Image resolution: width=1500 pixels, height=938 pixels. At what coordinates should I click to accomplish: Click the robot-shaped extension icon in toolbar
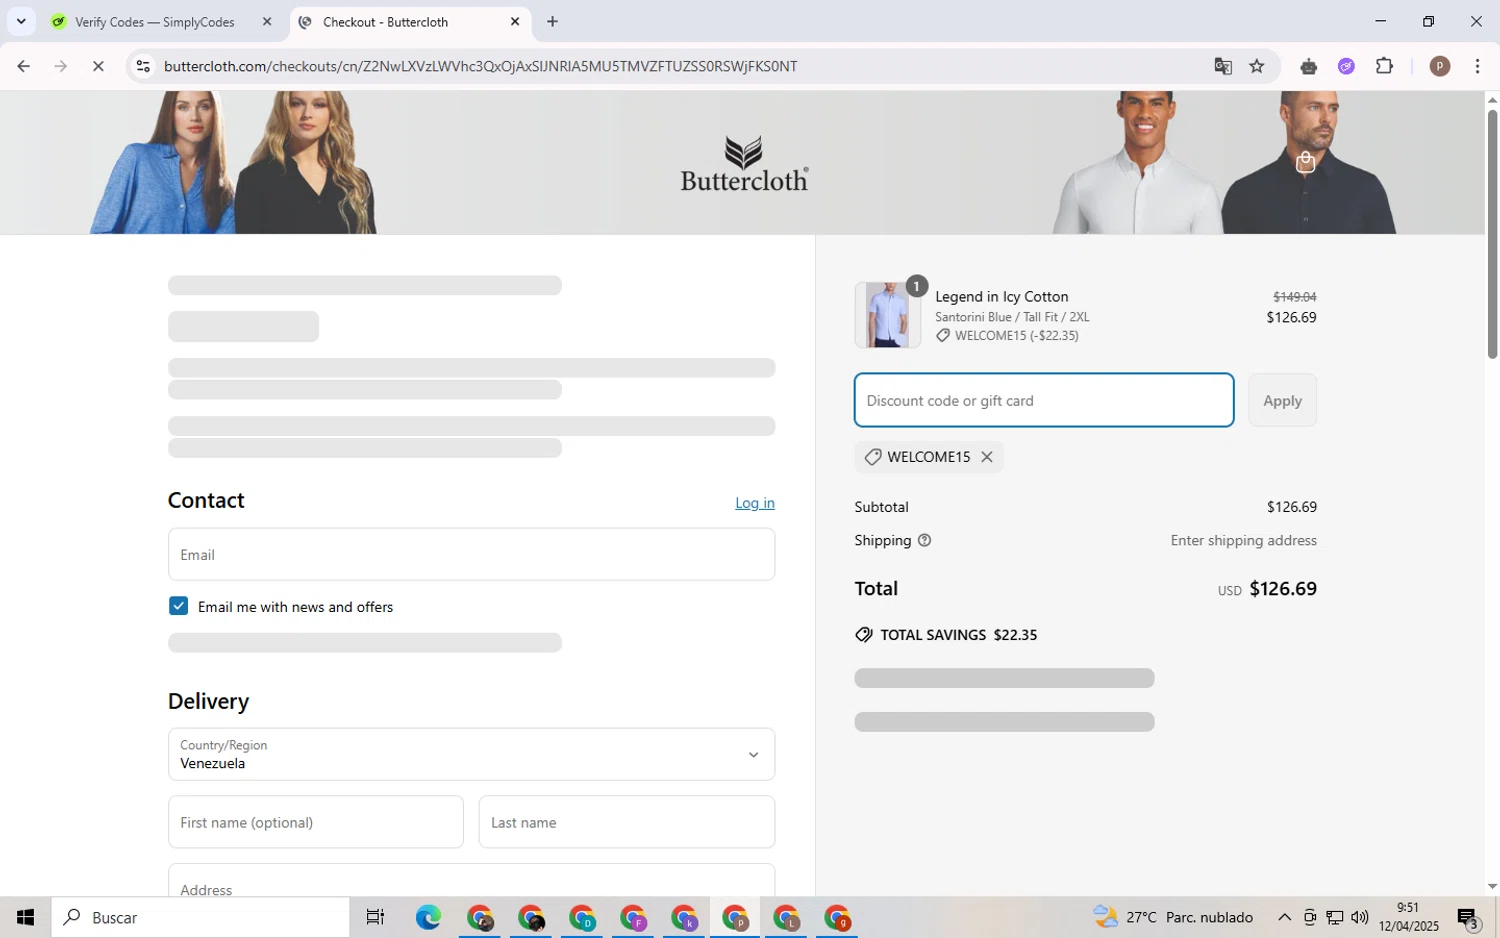coord(1308,66)
